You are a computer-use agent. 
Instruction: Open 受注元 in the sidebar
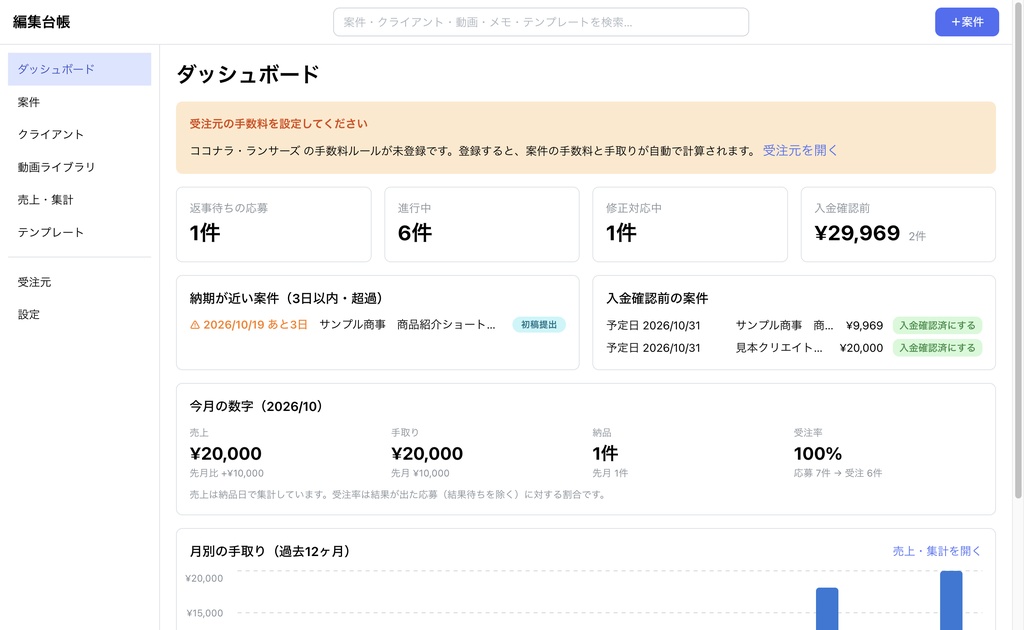pos(79,282)
